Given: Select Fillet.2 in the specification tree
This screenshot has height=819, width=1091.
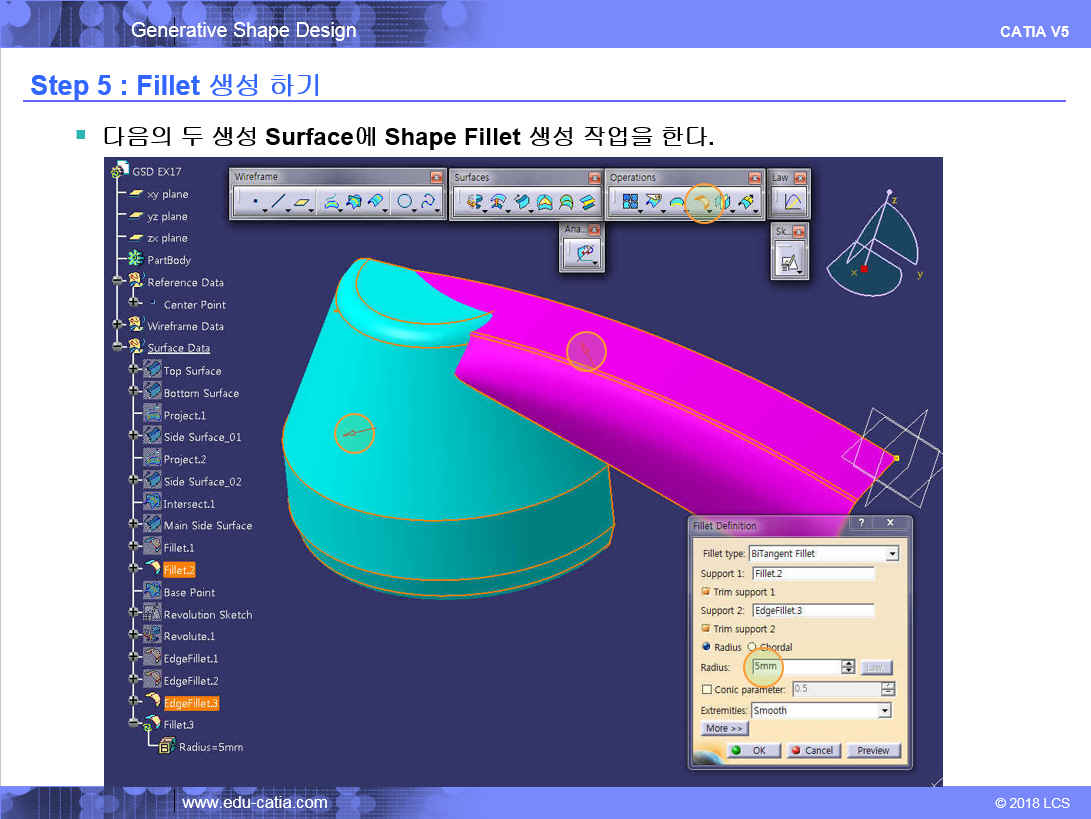Looking at the screenshot, I should coord(179,570).
